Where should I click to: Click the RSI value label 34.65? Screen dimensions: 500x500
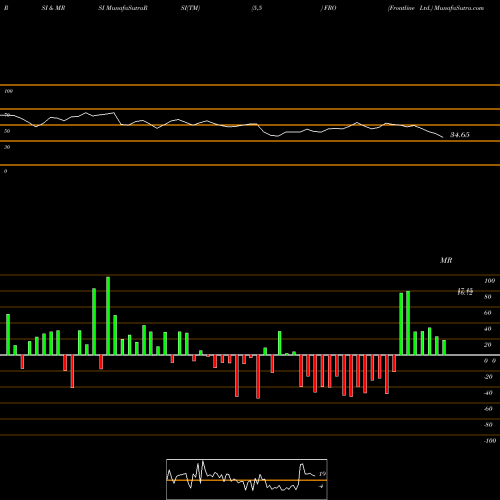[x=460, y=135]
